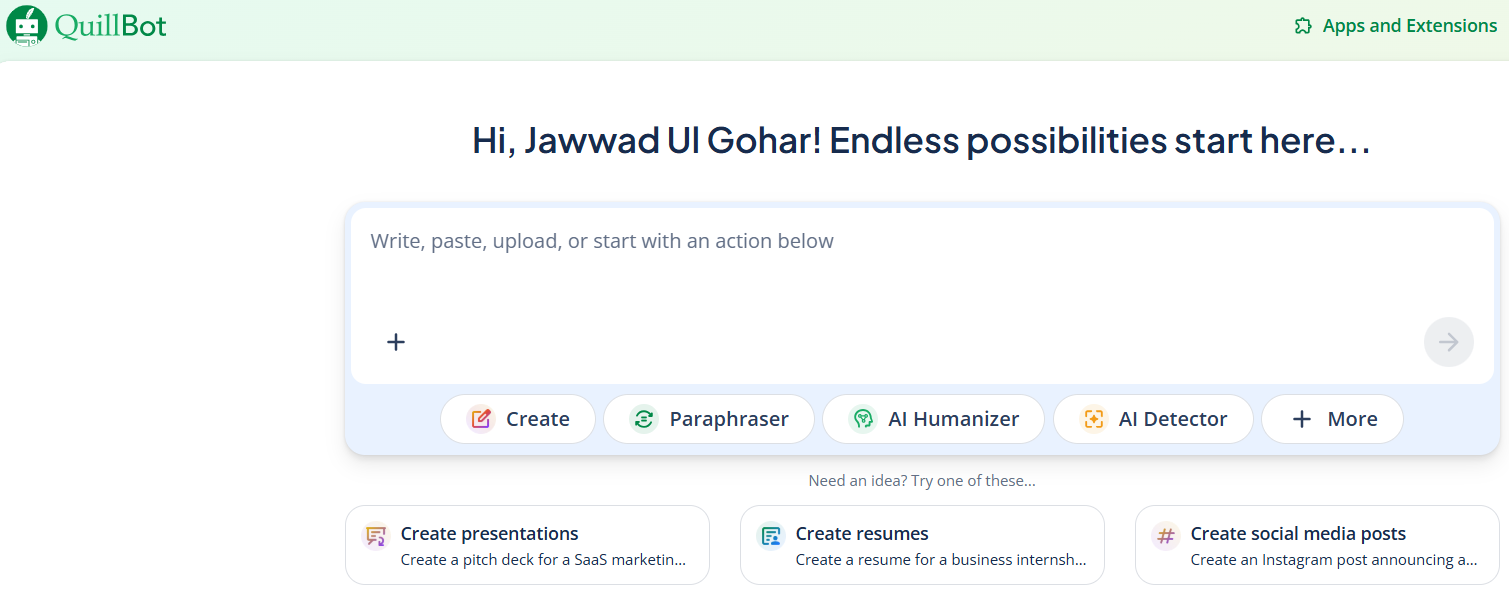
Task: Click the Create pencil icon
Action: pos(481,419)
